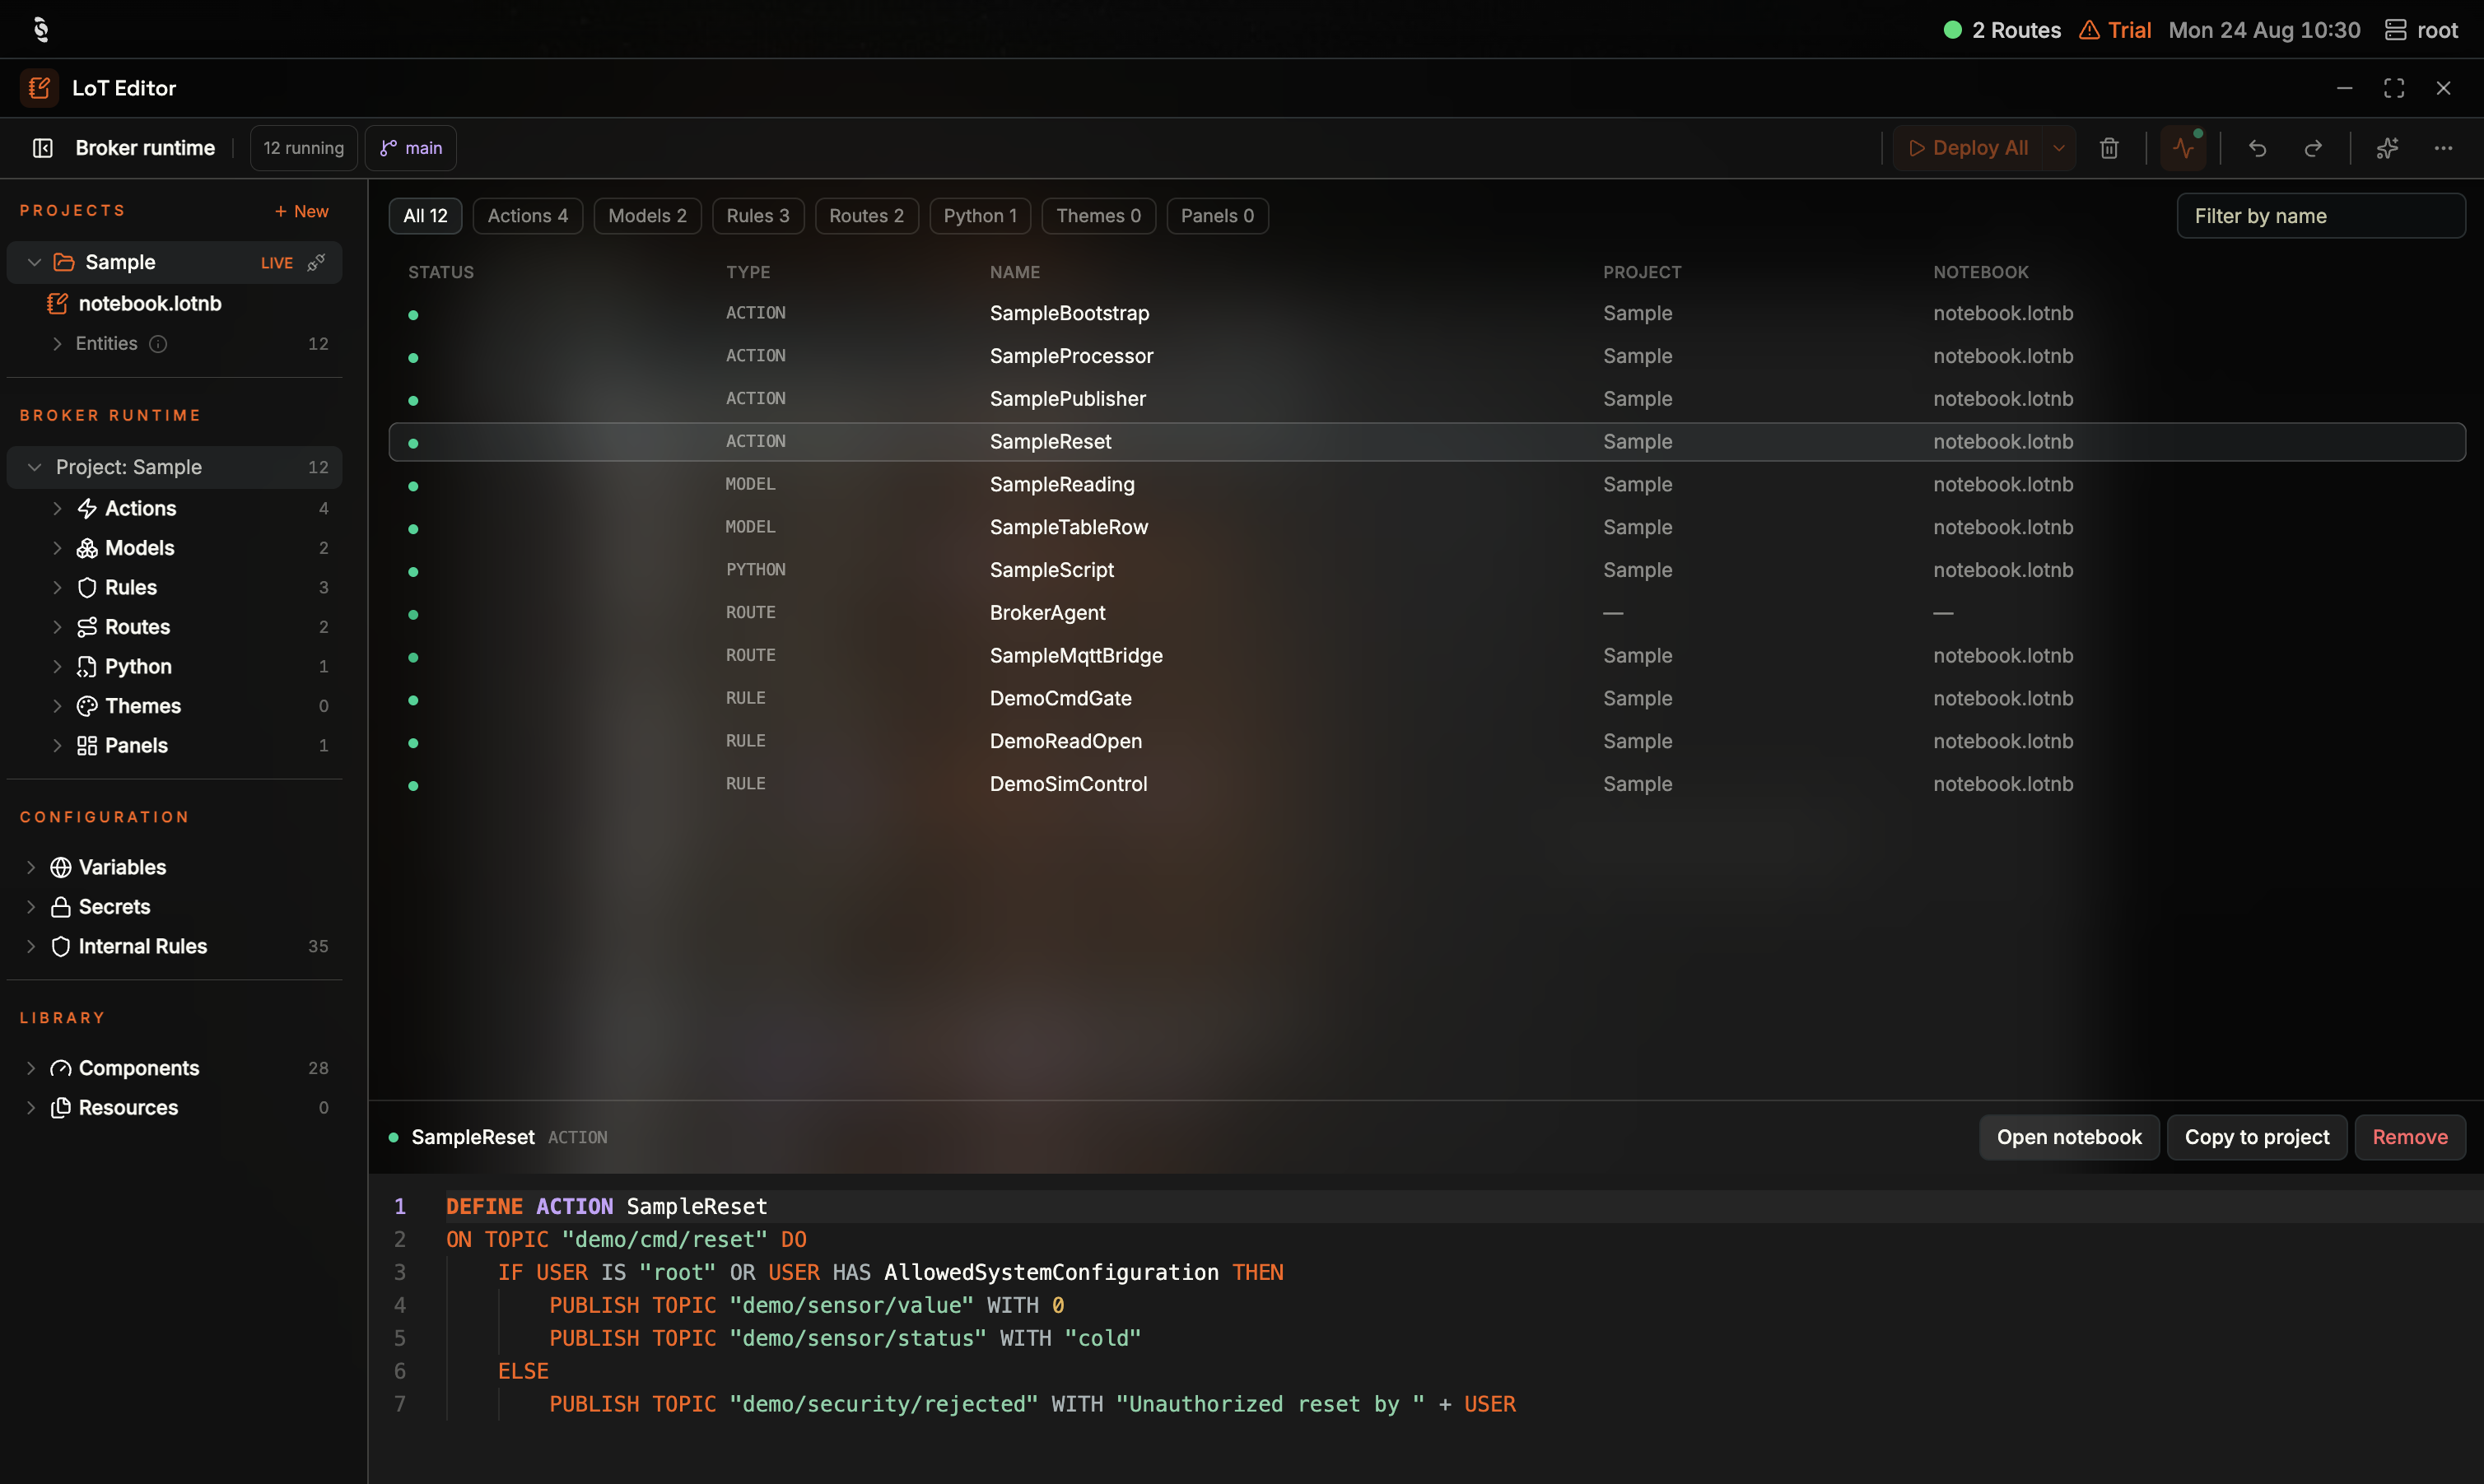
Task: Click the Entities info icon
Action: [x=158, y=344]
